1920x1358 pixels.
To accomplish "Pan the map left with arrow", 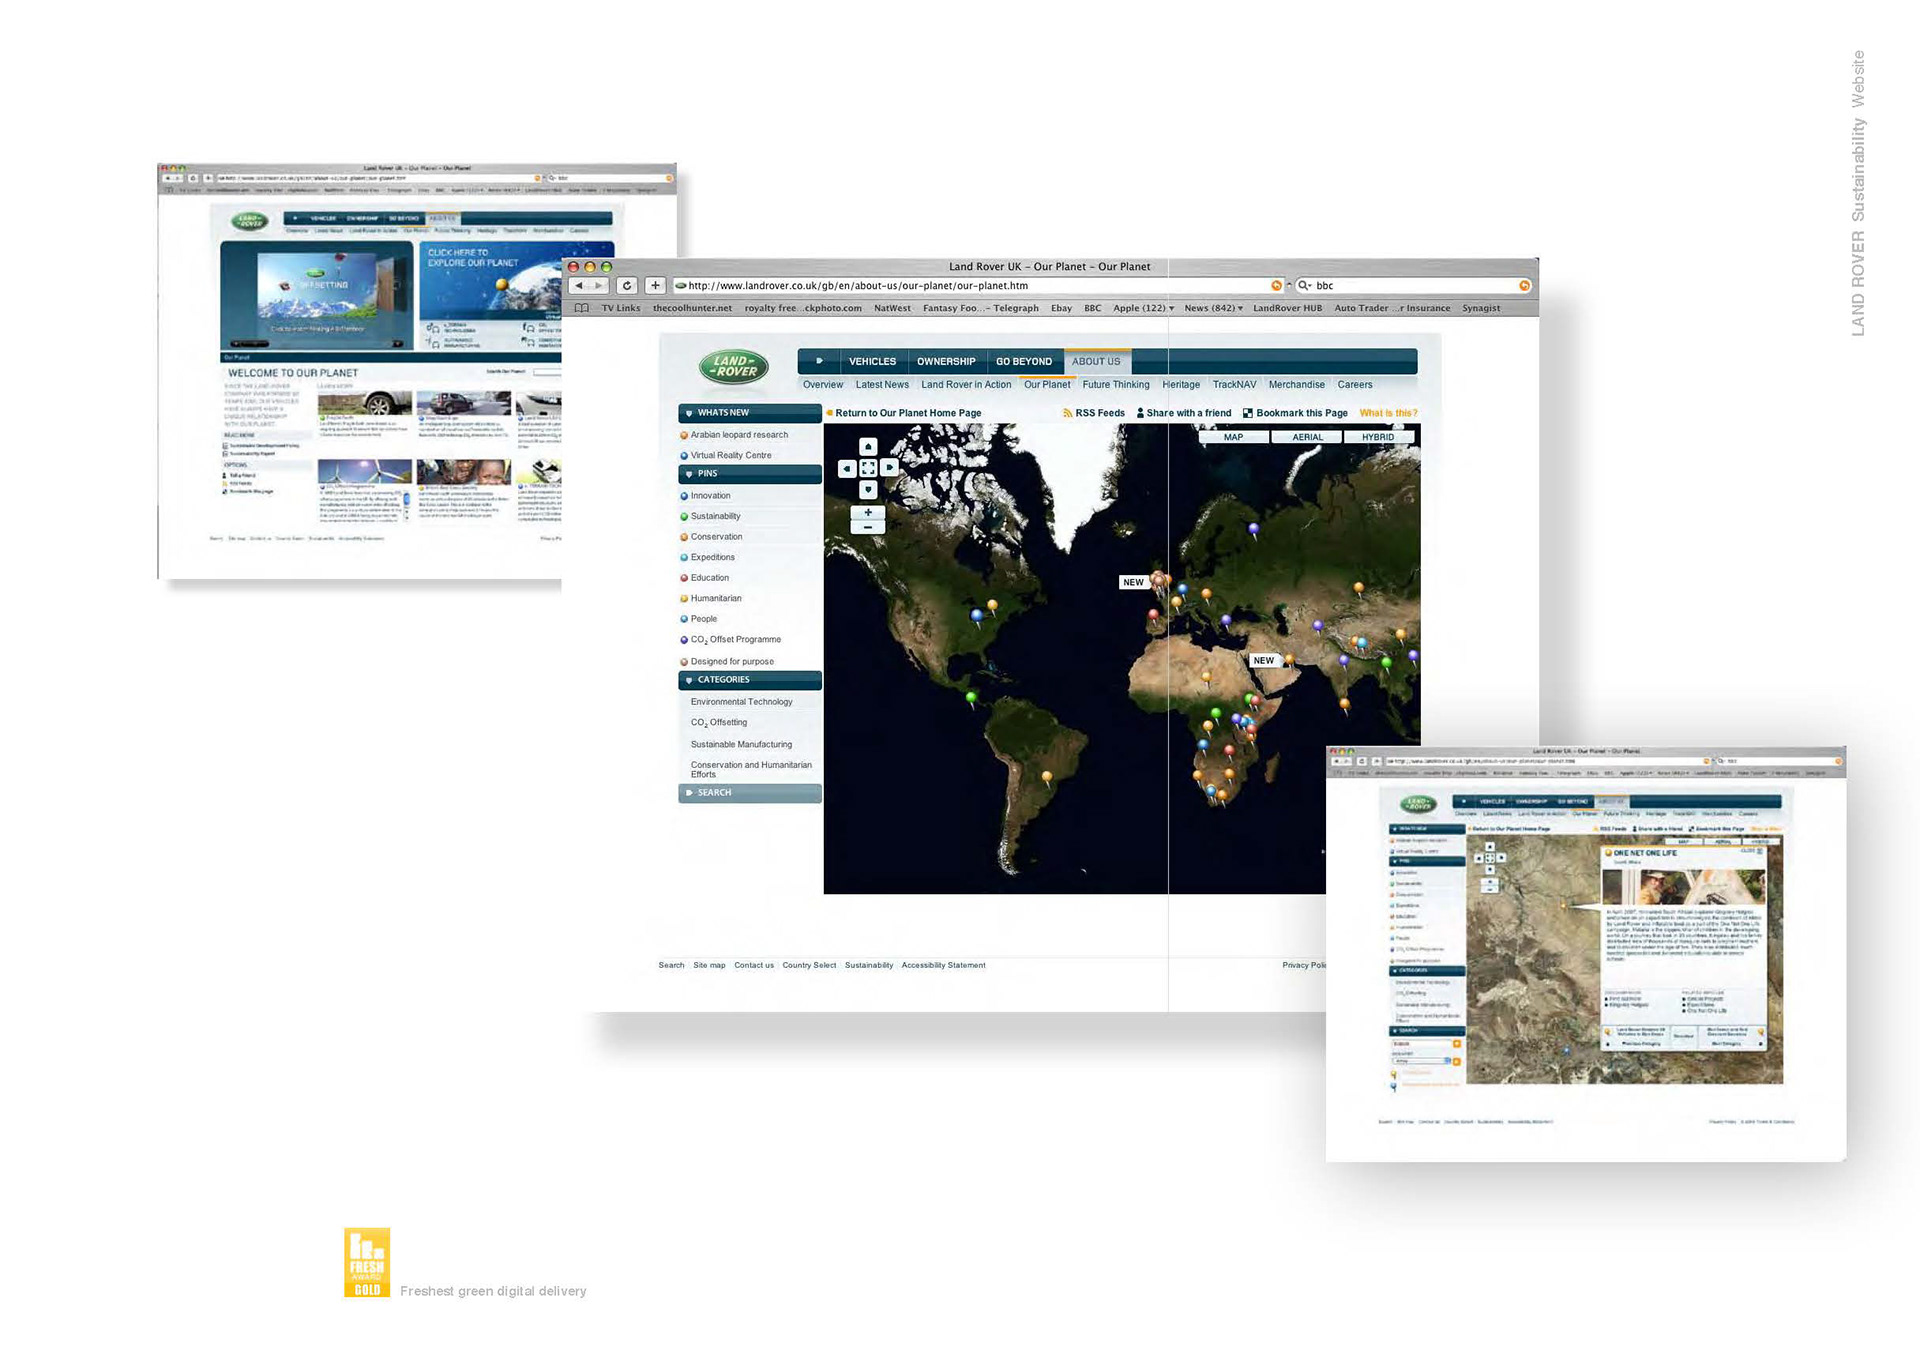I will (x=847, y=468).
